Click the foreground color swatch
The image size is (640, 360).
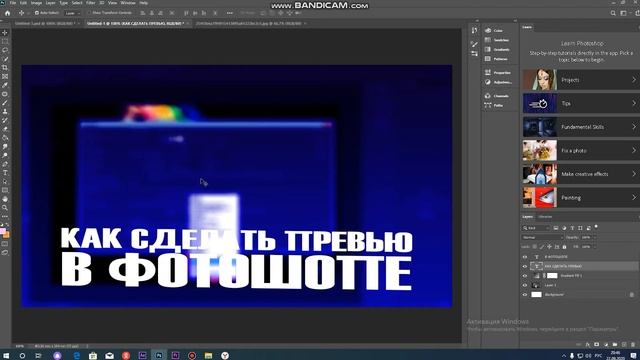(x=3, y=231)
